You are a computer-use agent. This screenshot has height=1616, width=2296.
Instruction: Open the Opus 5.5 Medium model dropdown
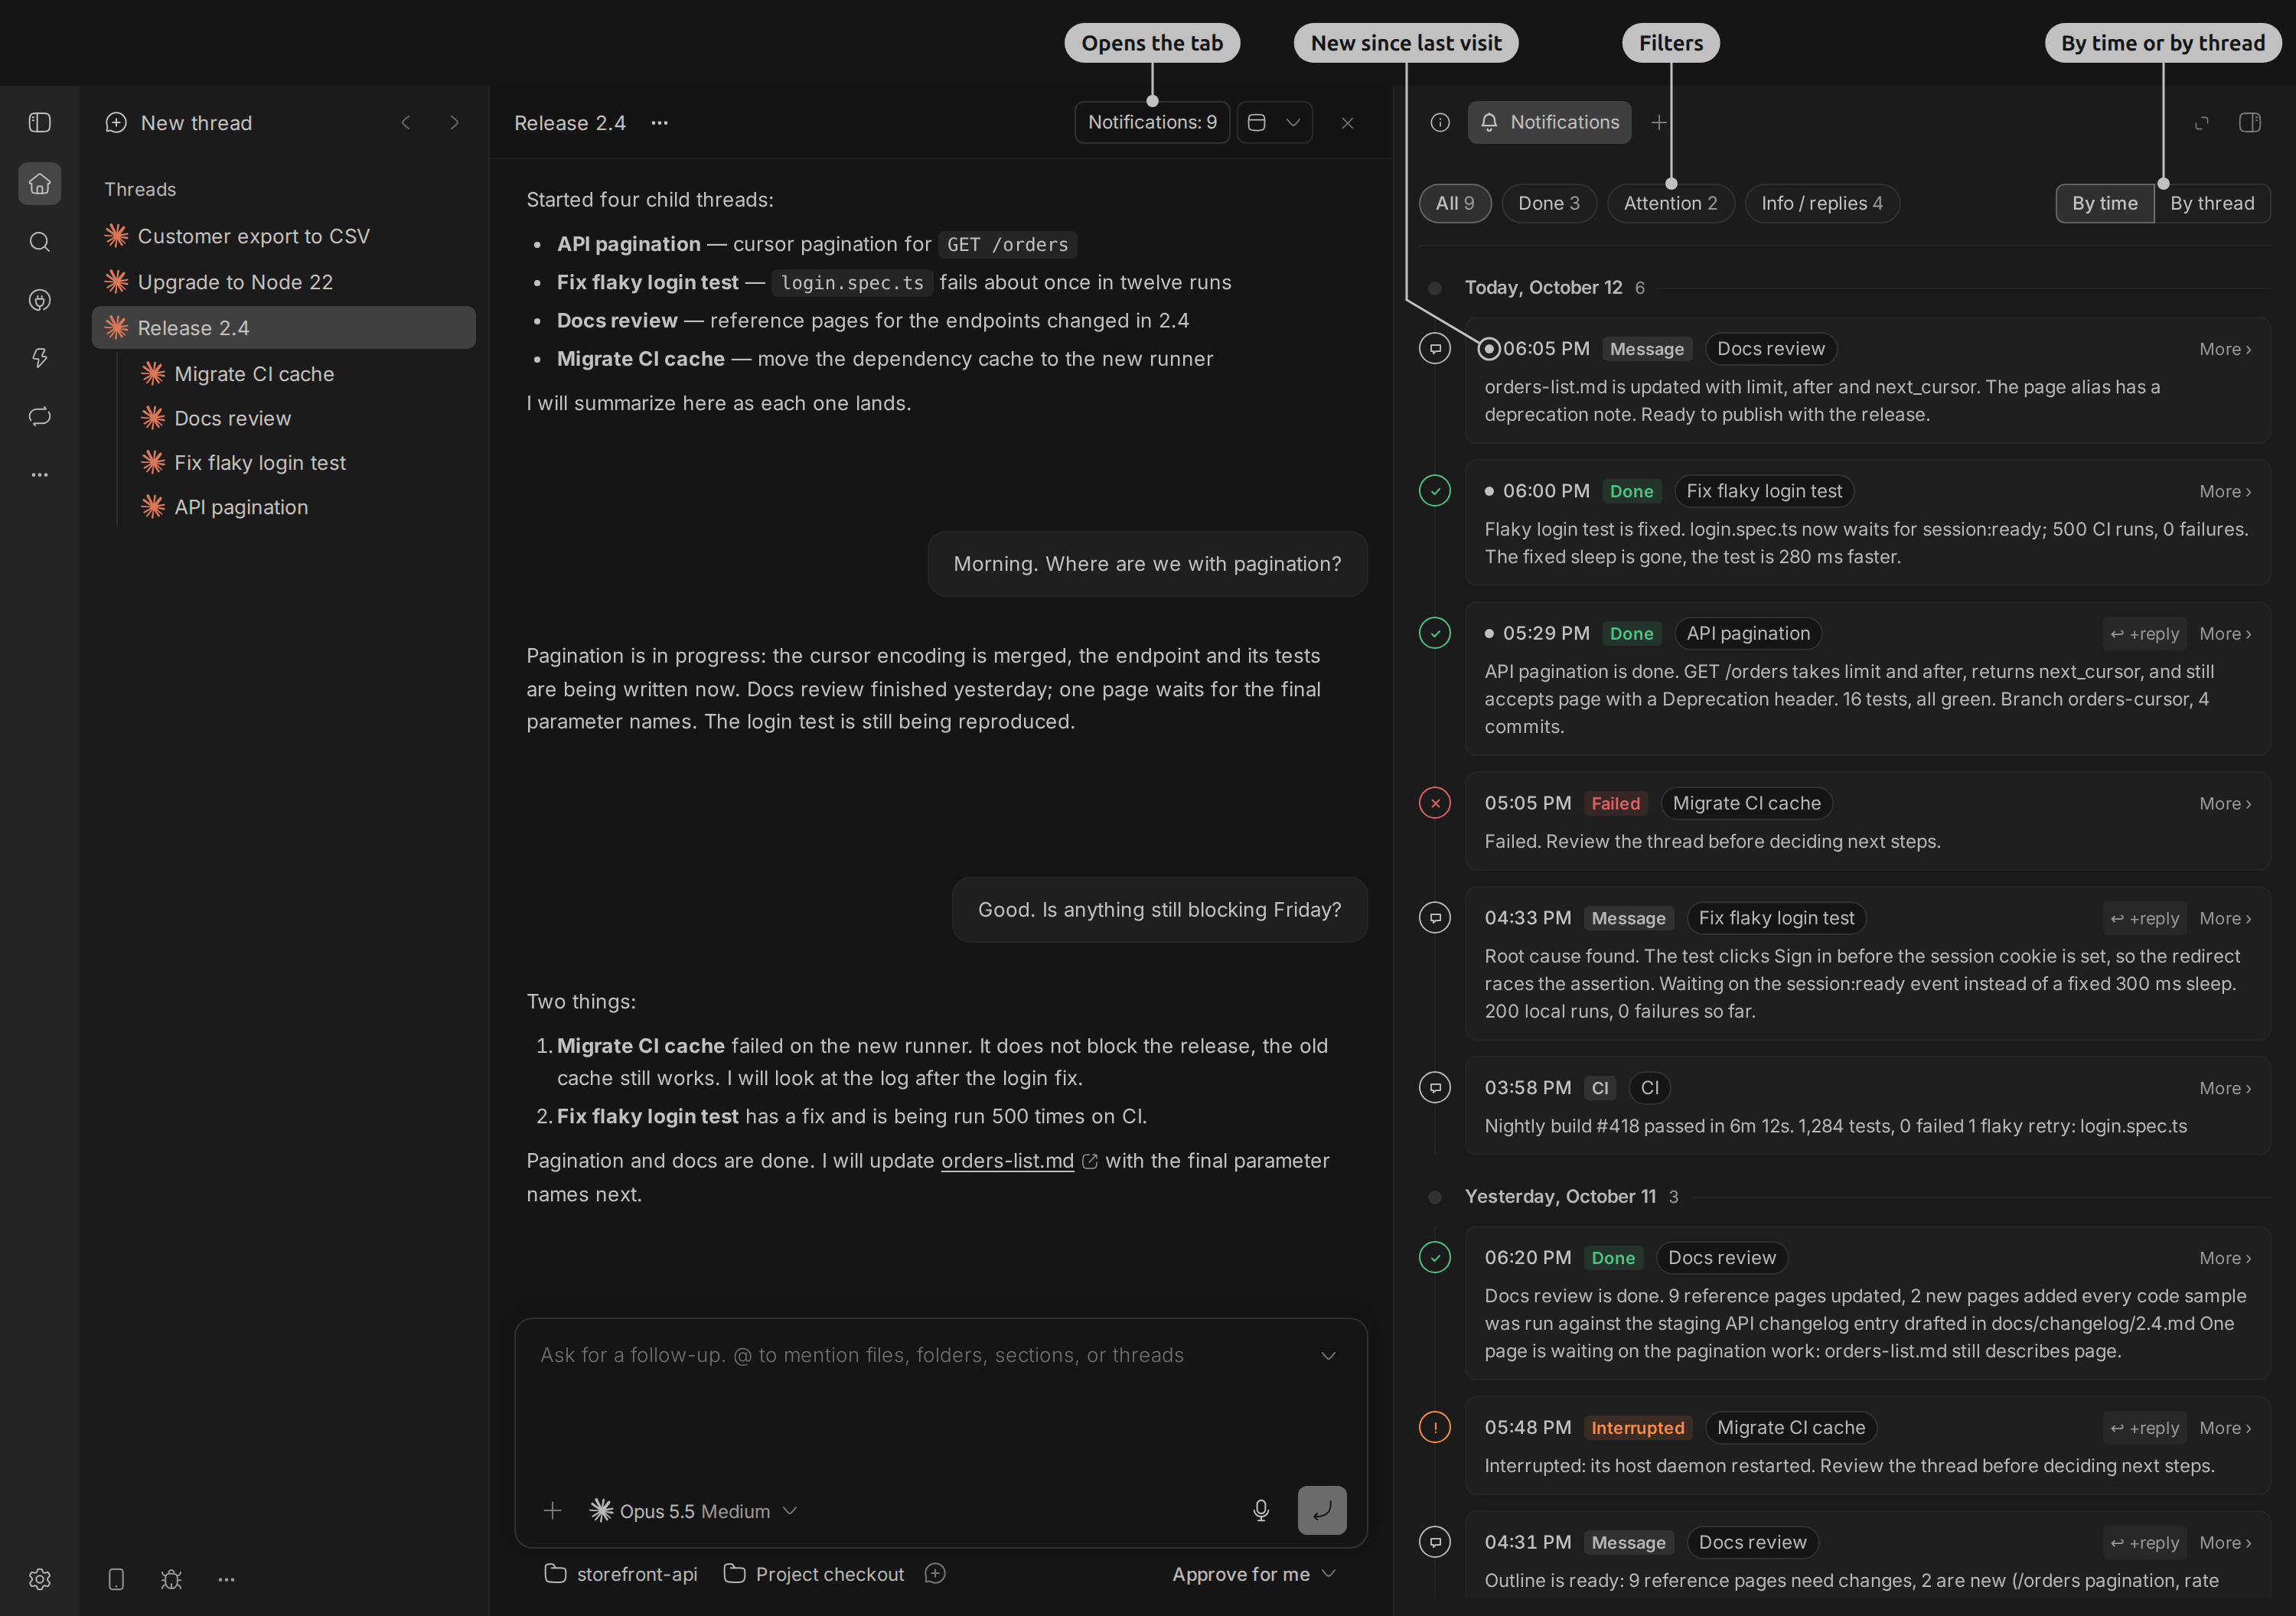[x=694, y=1510]
